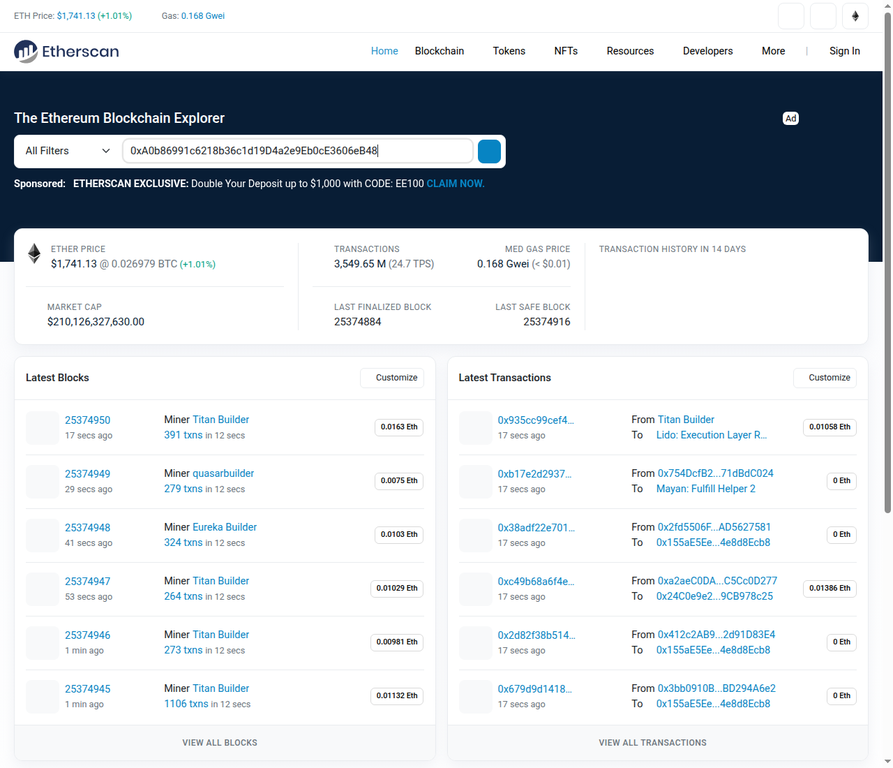
Task: Click the 0.01132 Eth block reward badge
Action: coord(397,696)
